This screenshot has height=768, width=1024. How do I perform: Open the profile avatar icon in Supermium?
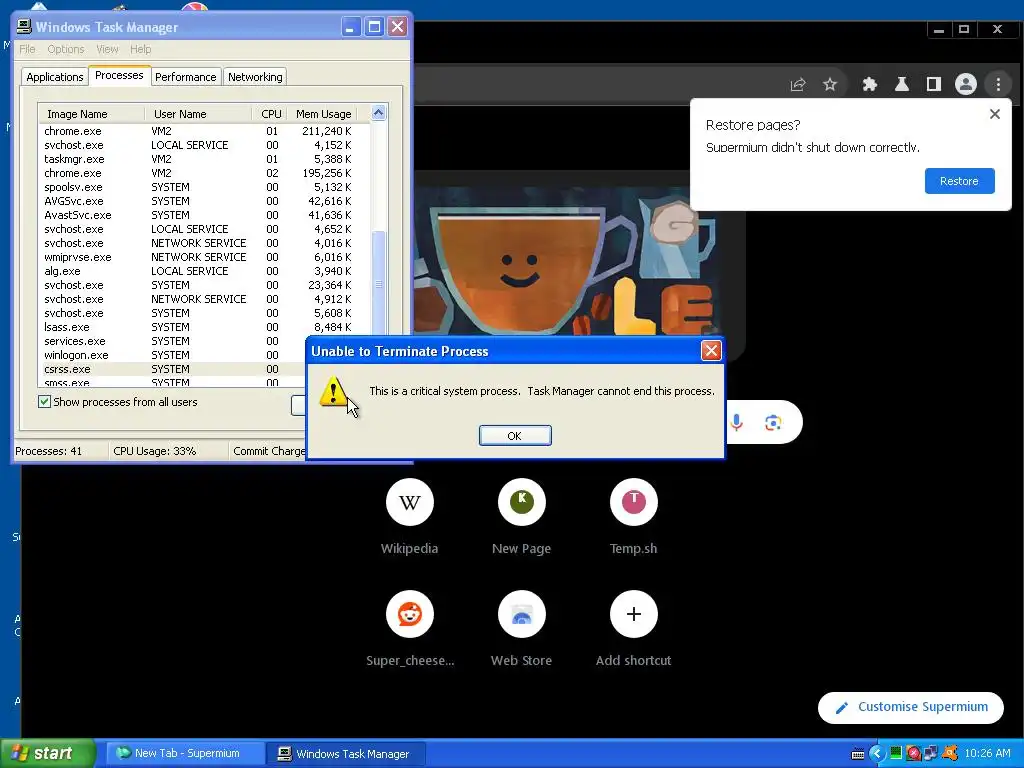click(x=966, y=84)
